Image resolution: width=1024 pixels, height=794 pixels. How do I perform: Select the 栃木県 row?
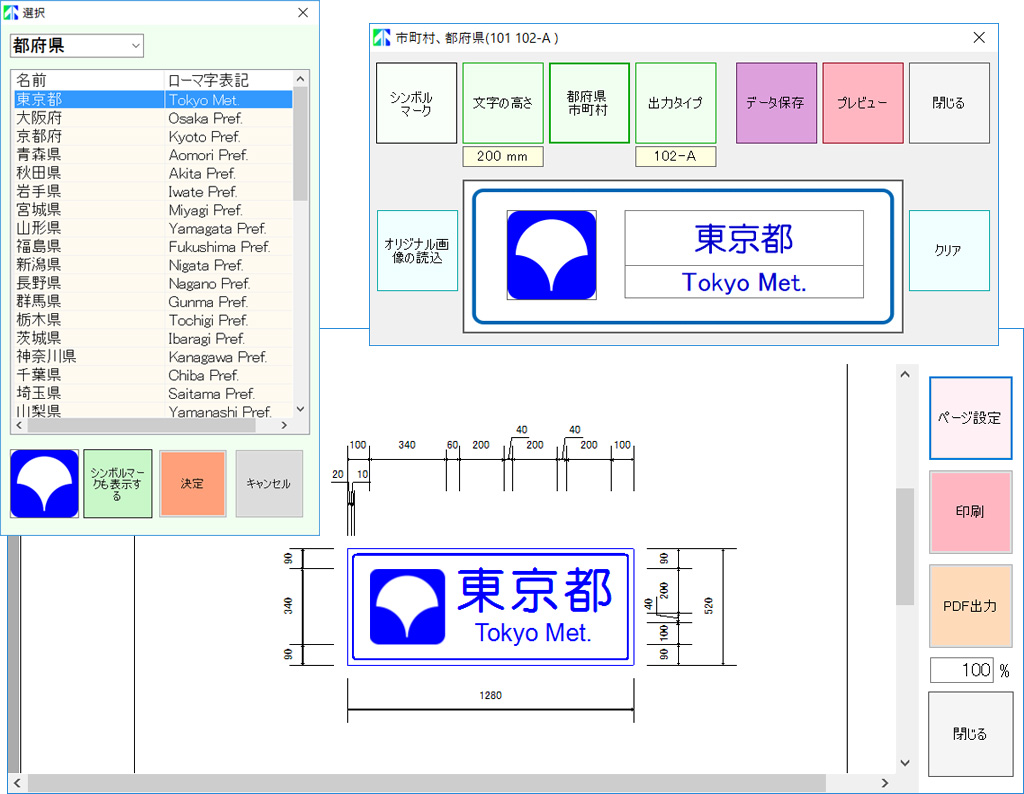pyautogui.click(x=153, y=319)
